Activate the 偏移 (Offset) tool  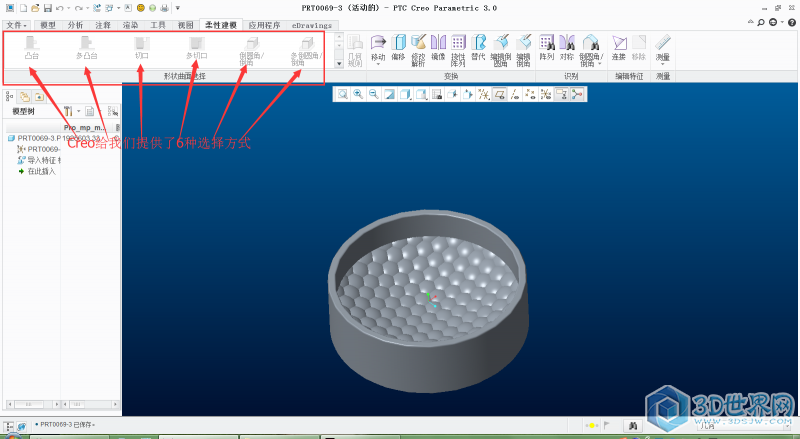coord(398,47)
